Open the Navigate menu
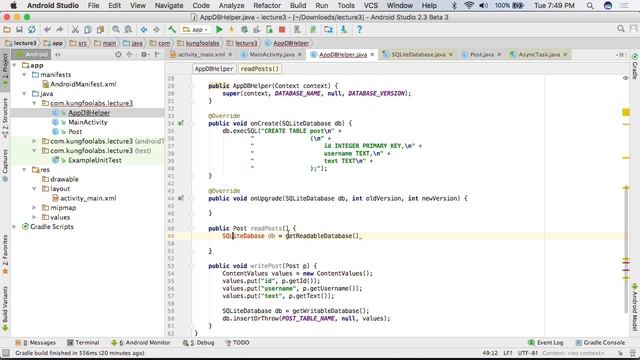Image resolution: width=640 pixels, height=360 pixels. (x=169, y=6)
